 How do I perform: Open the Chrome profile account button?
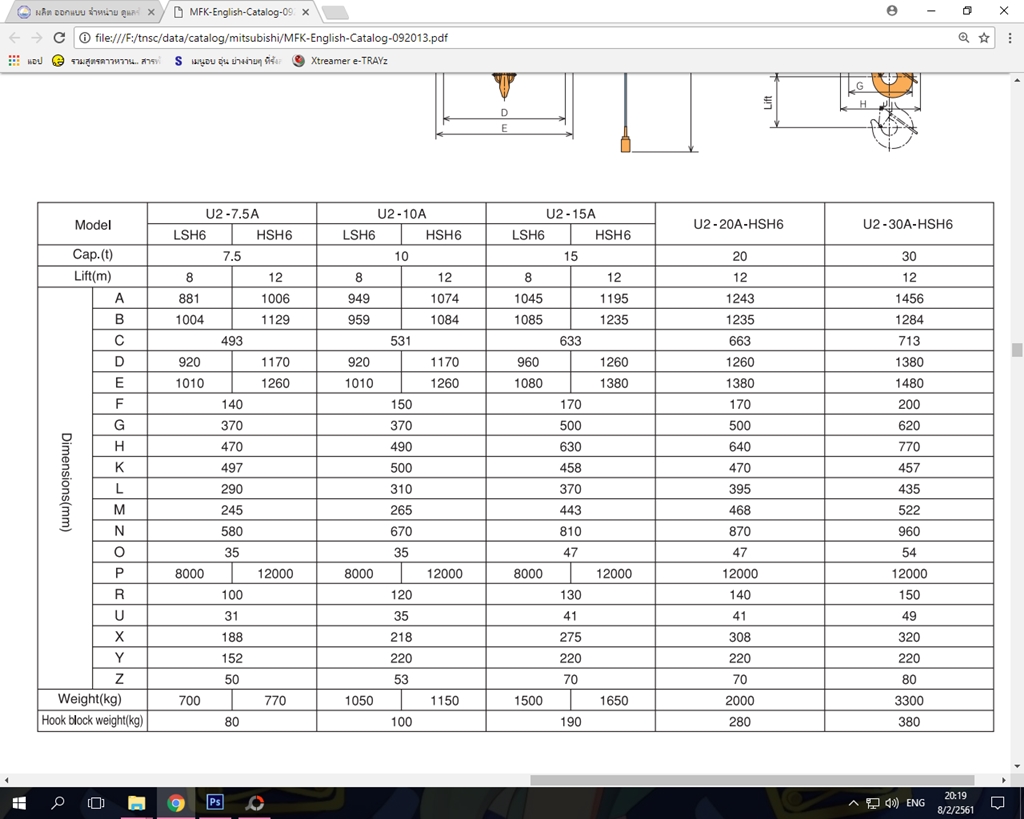[x=892, y=10]
